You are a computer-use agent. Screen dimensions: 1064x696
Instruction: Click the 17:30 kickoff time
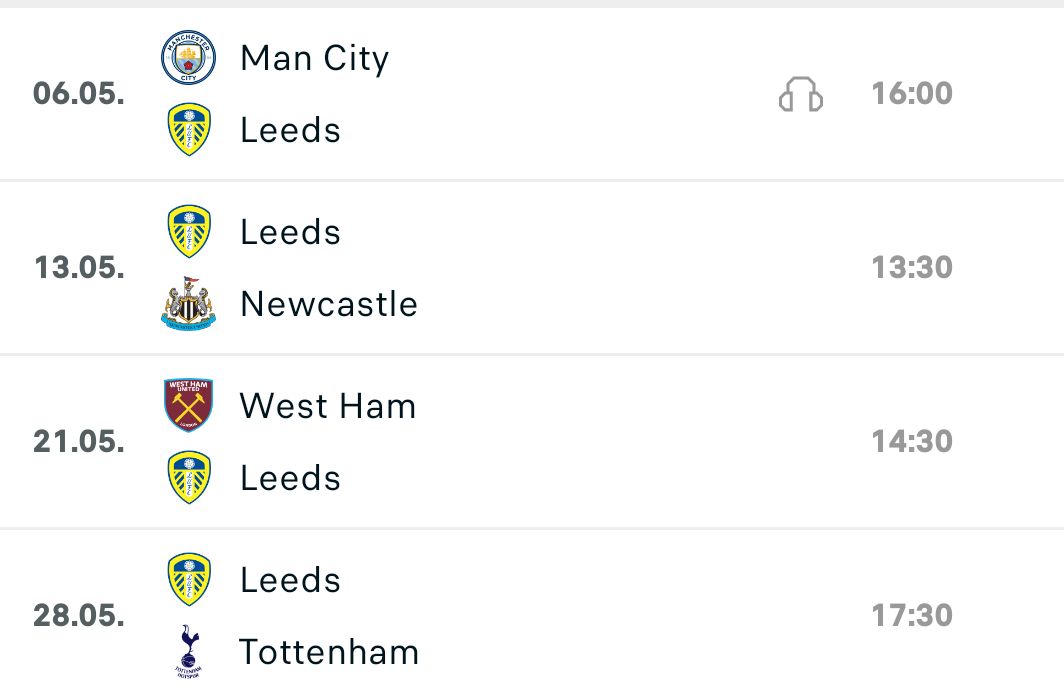911,615
